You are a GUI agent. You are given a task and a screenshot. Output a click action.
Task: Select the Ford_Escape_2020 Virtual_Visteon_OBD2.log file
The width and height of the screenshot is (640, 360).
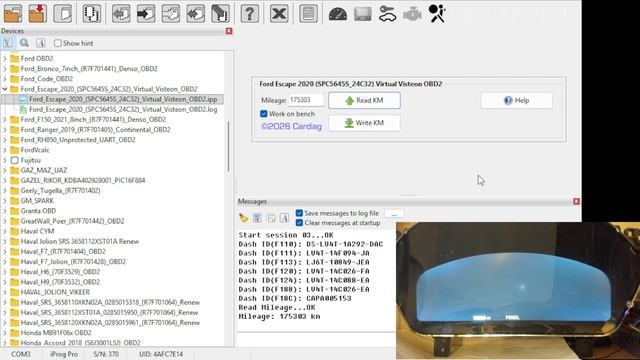(x=123, y=109)
